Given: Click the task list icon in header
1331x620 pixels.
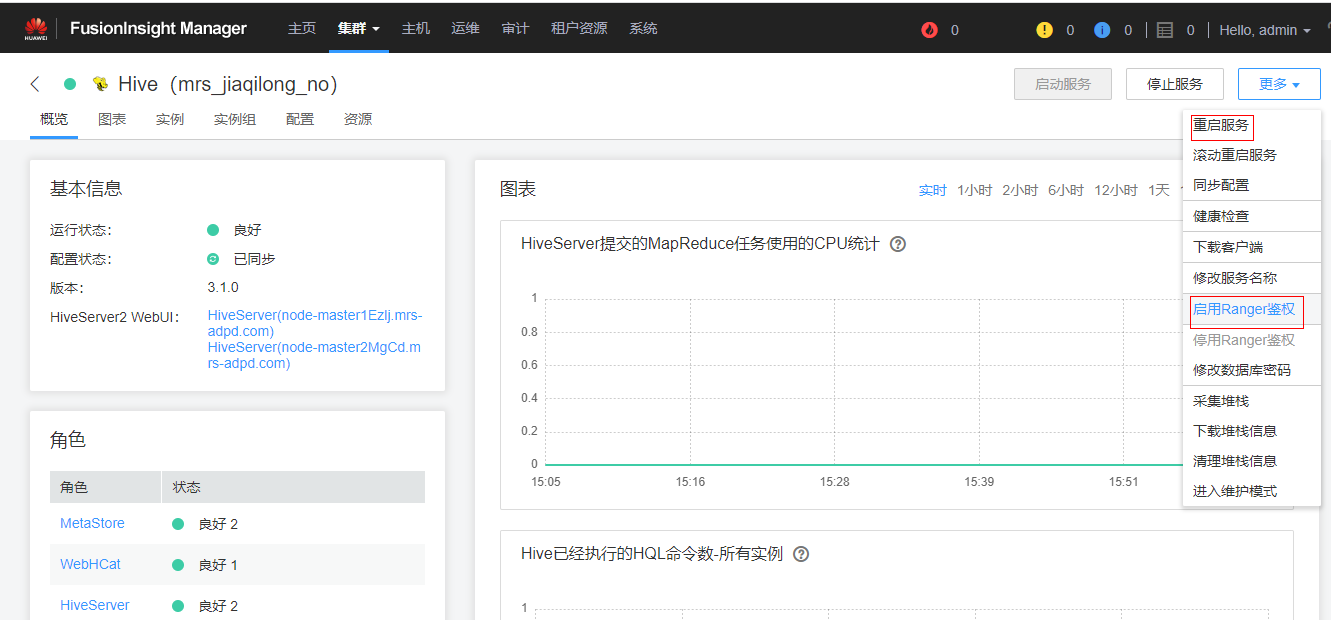Looking at the screenshot, I should [x=1164, y=30].
